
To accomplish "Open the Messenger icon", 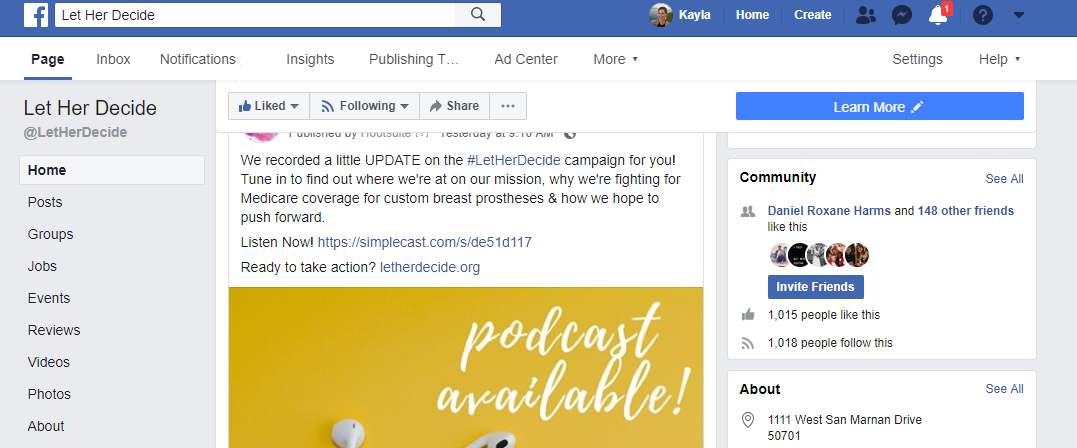I will [901, 15].
